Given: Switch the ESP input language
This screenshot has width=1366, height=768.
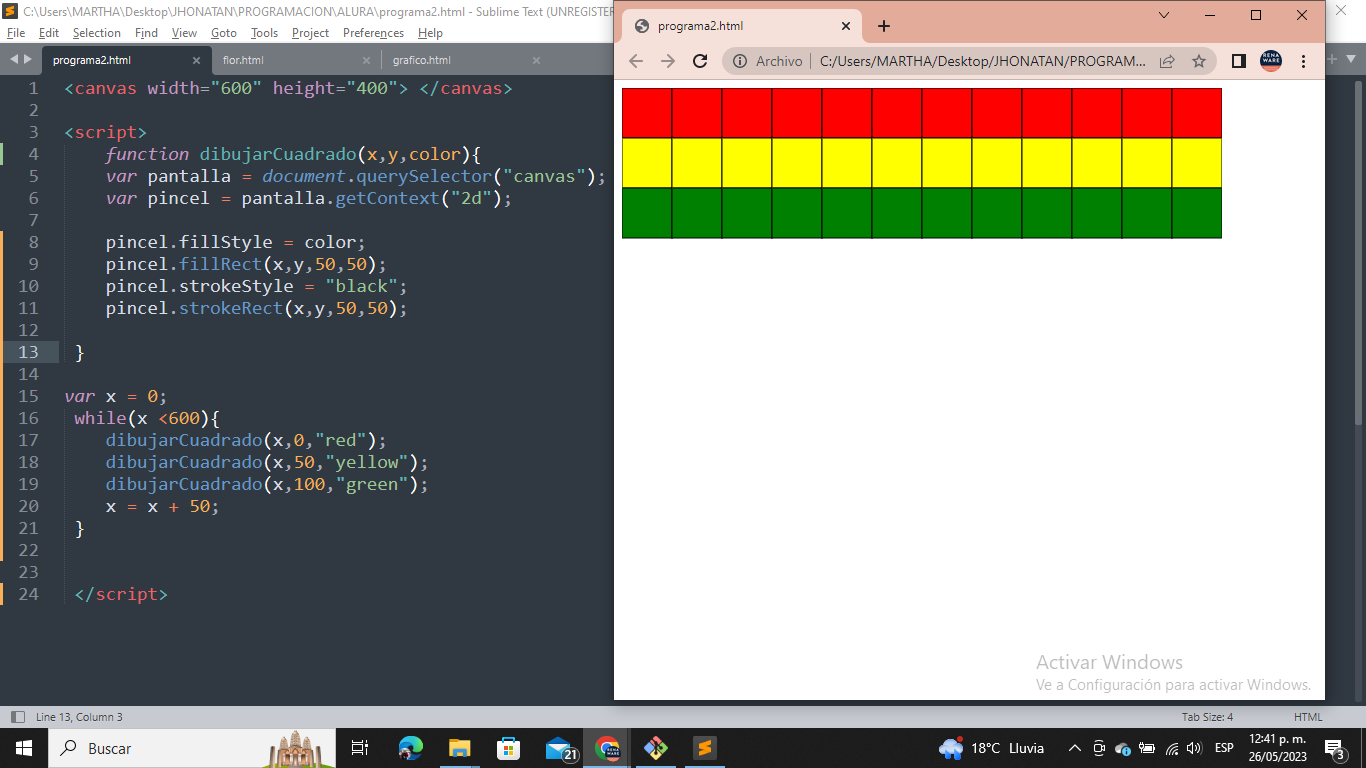Looking at the screenshot, I should click(x=1224, y=748).
